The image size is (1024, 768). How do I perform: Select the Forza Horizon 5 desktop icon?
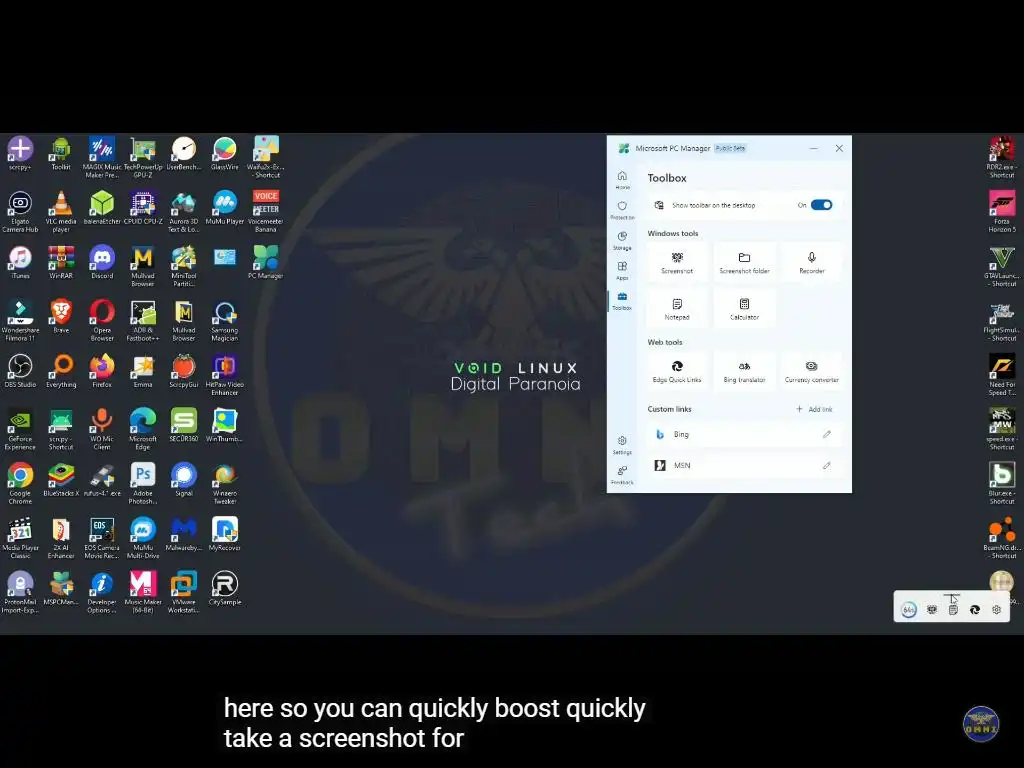[x=1002, y=212]
